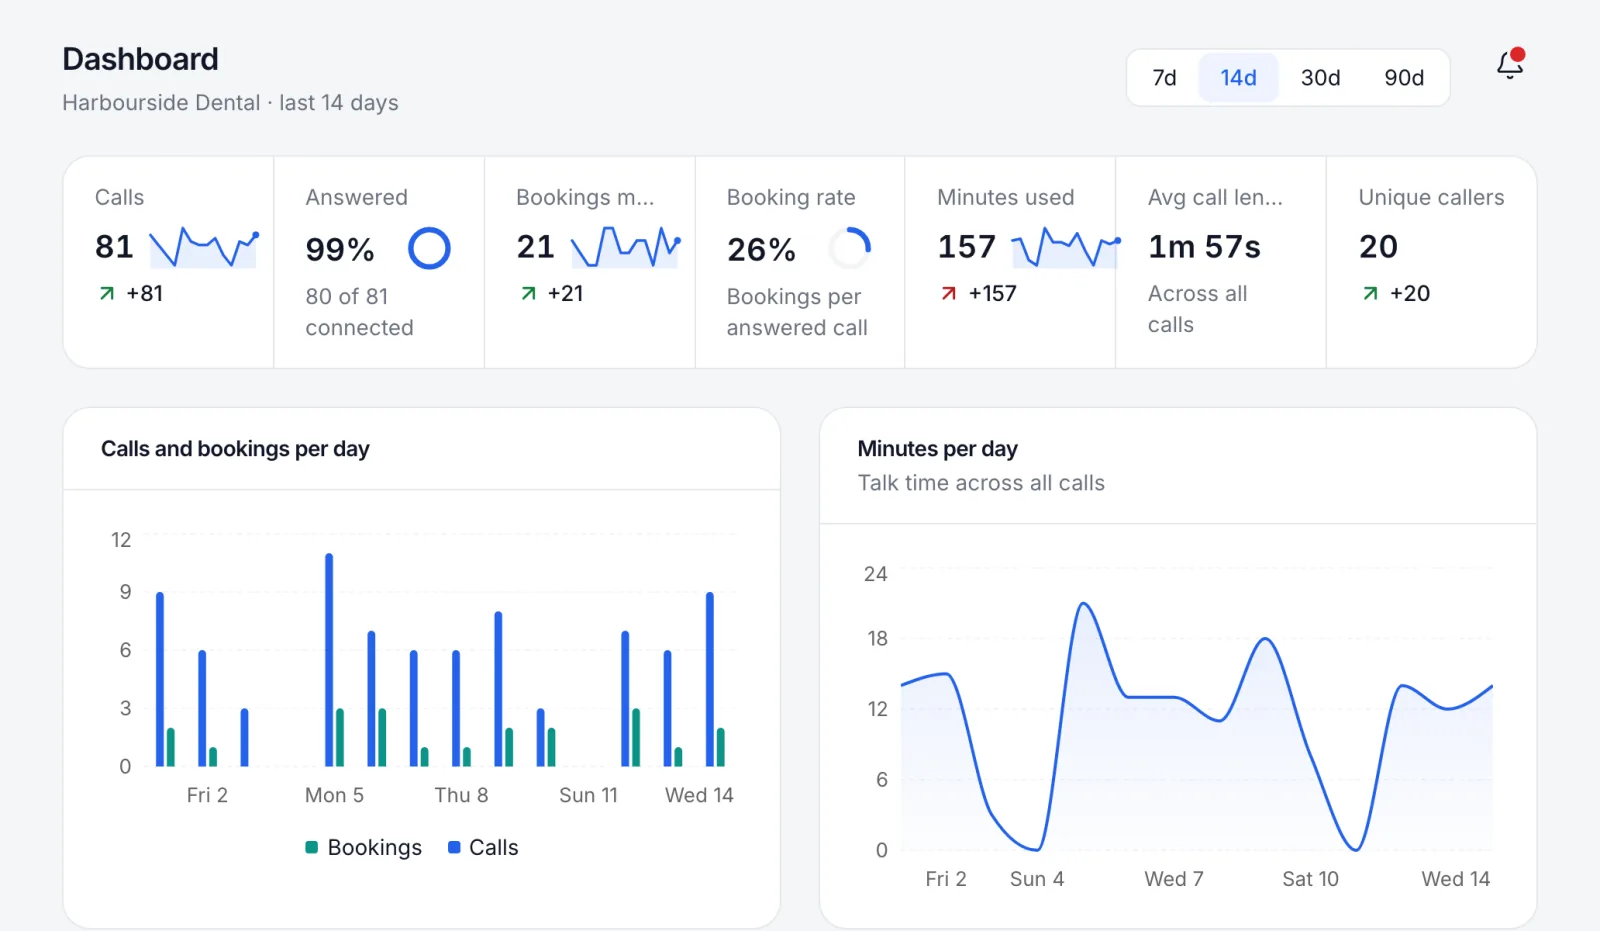The height and width of the screenshot is (931, 1600).
Task: Click the Calls value 81
Action: coord(114,247)
